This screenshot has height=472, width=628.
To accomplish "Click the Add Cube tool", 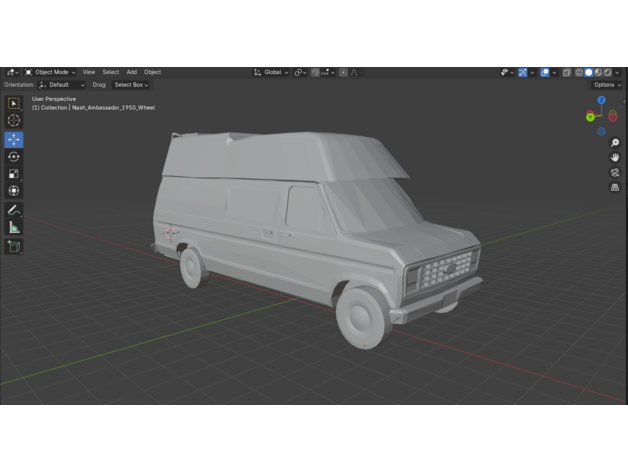I will (x=14, y=246).
